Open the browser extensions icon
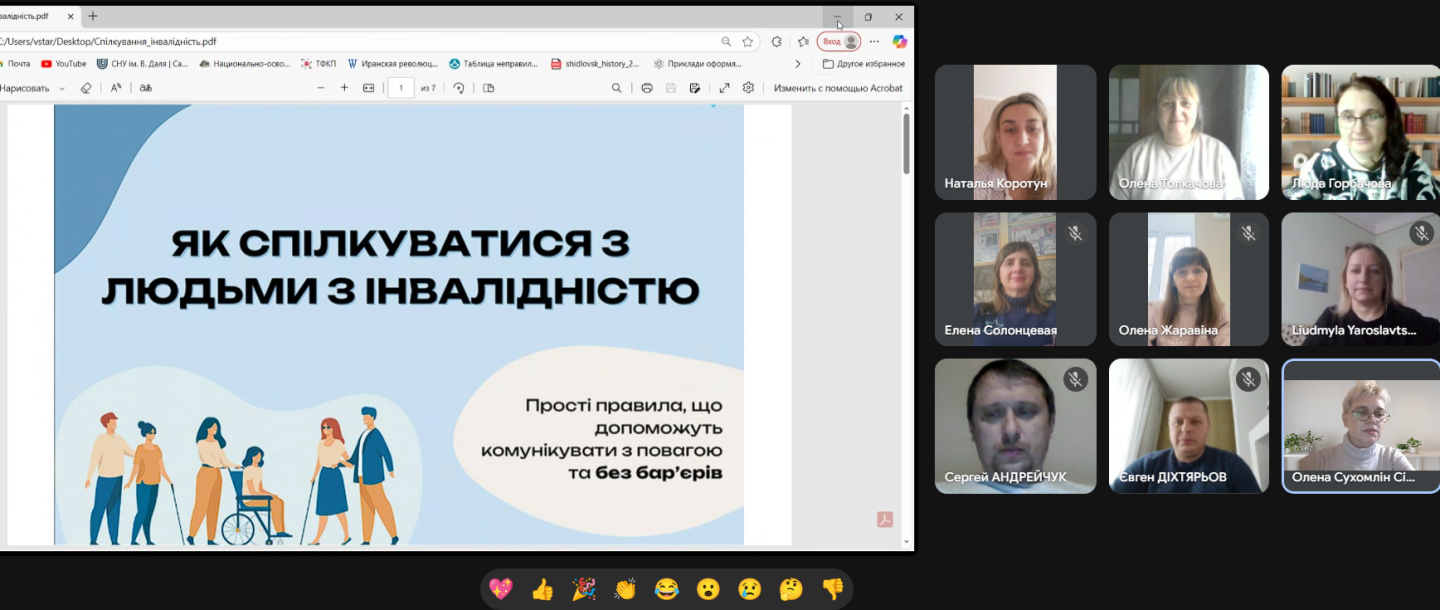The height and width of the screenshot is (610, 1440). pyautogui.click(x=777, y=41)
